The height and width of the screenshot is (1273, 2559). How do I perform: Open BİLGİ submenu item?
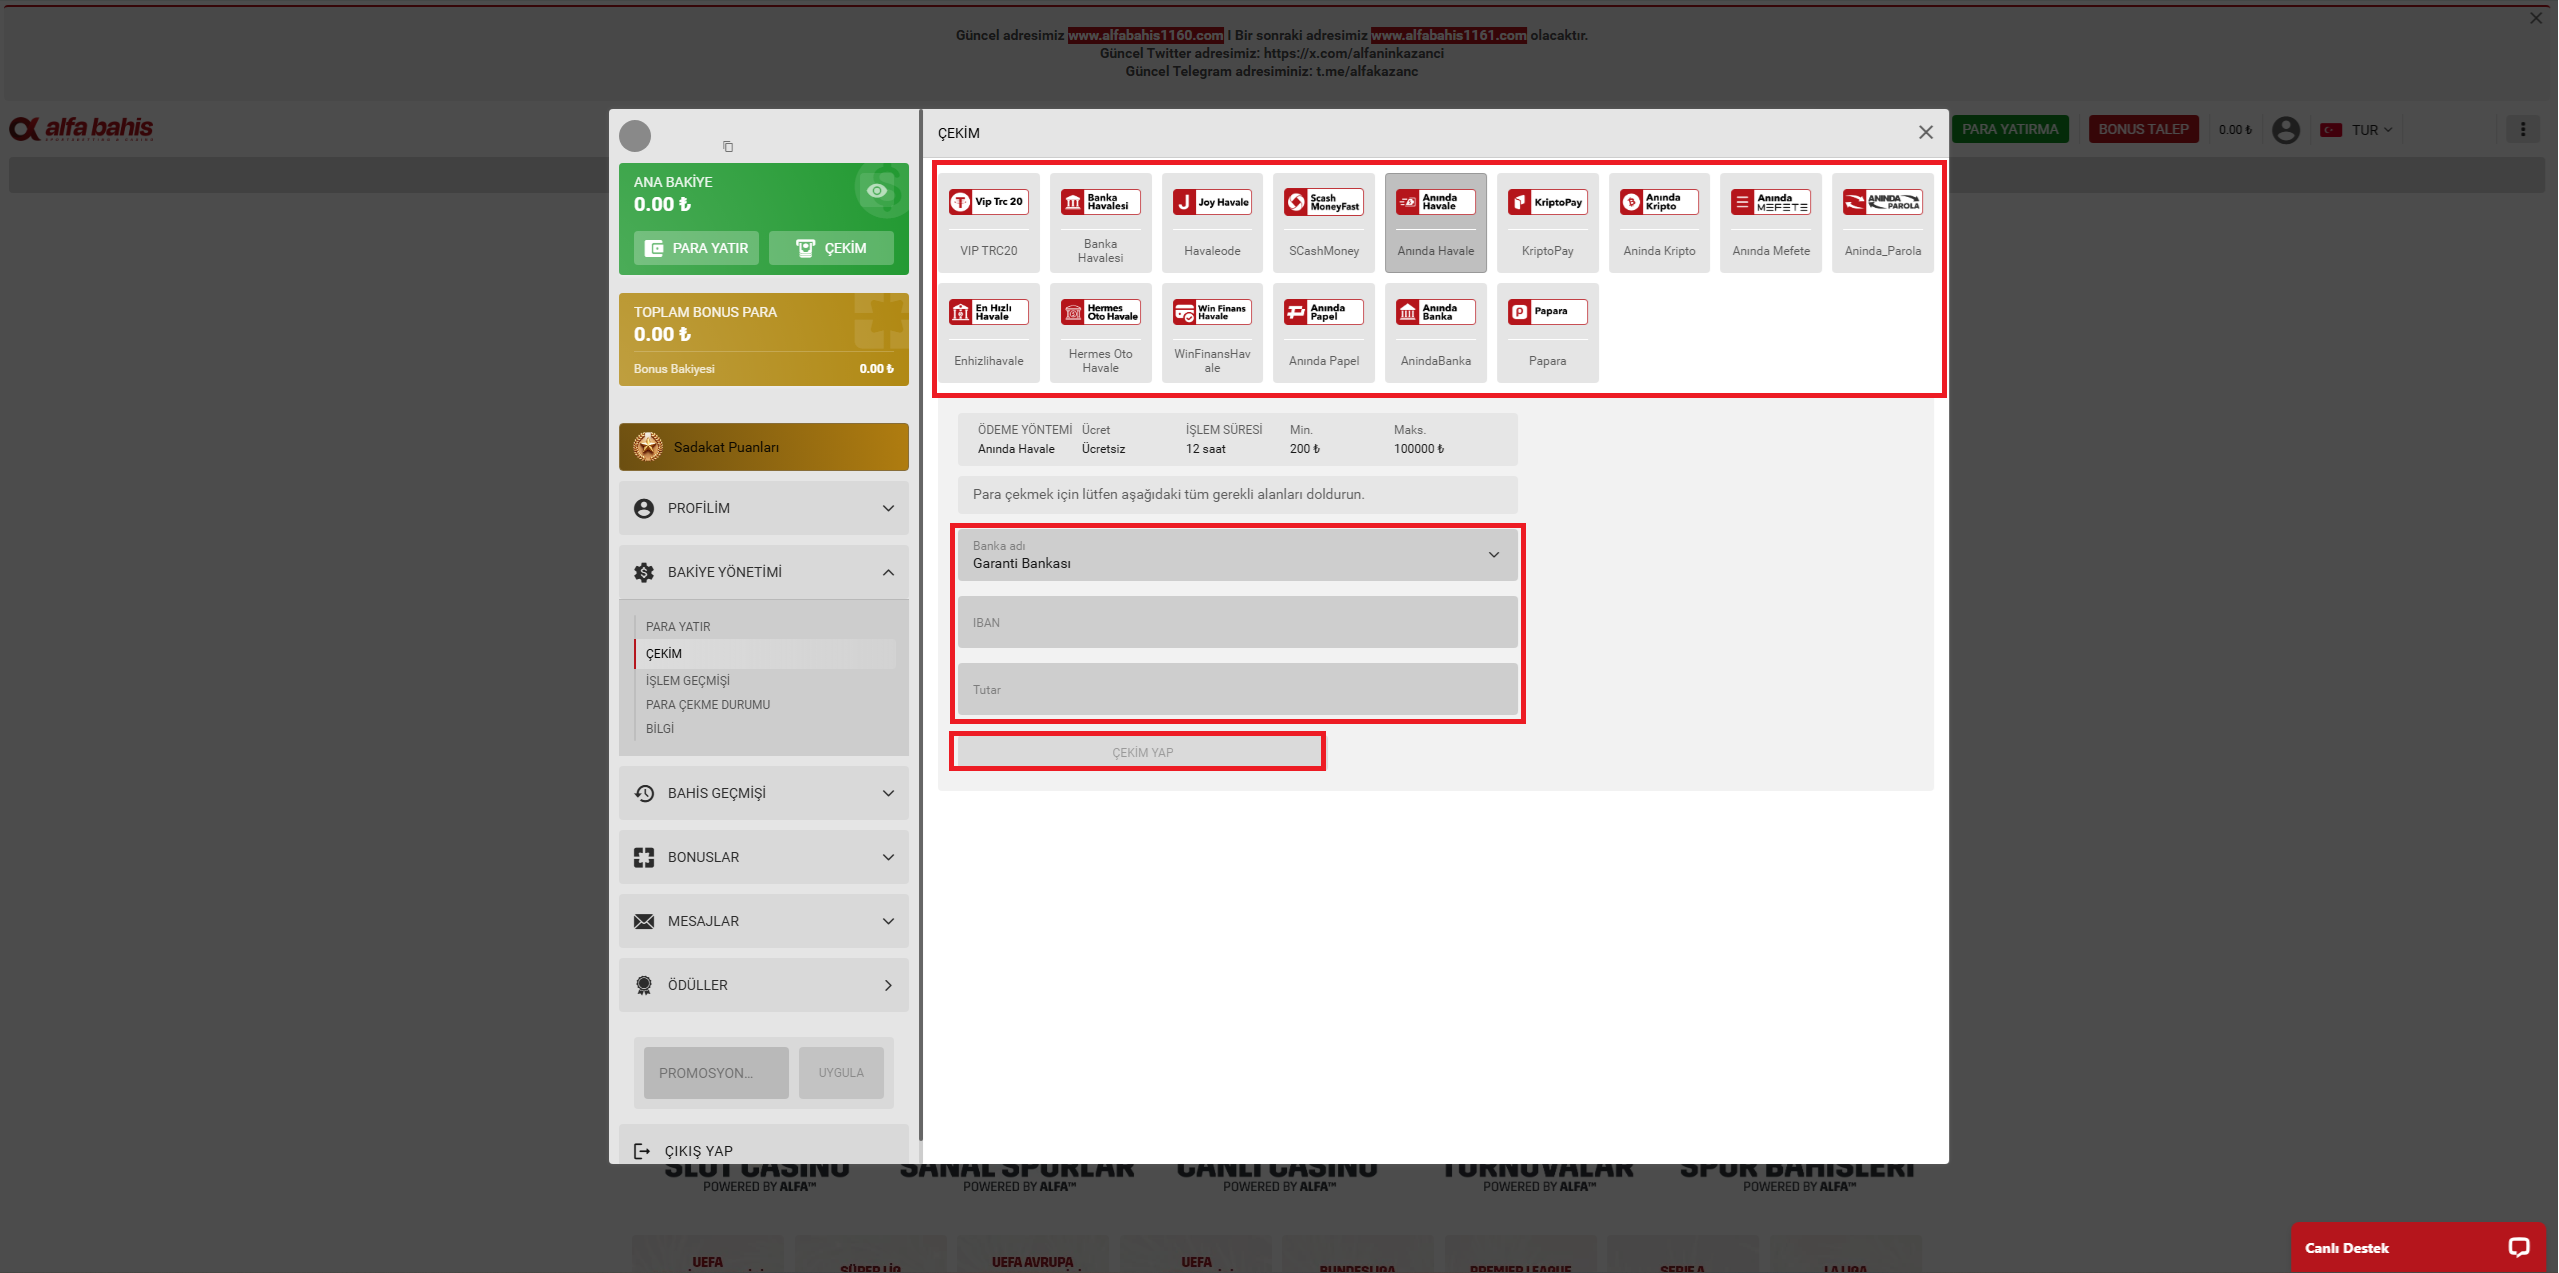pyautogui.click(x=660, y=729)
